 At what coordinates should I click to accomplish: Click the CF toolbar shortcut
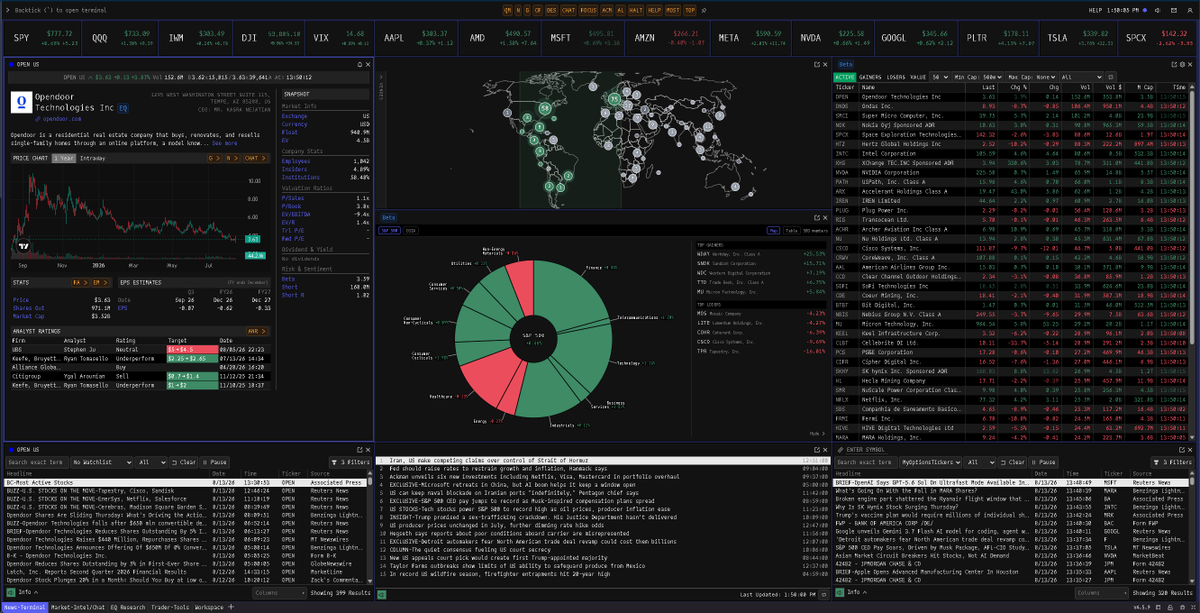(538, 10)
